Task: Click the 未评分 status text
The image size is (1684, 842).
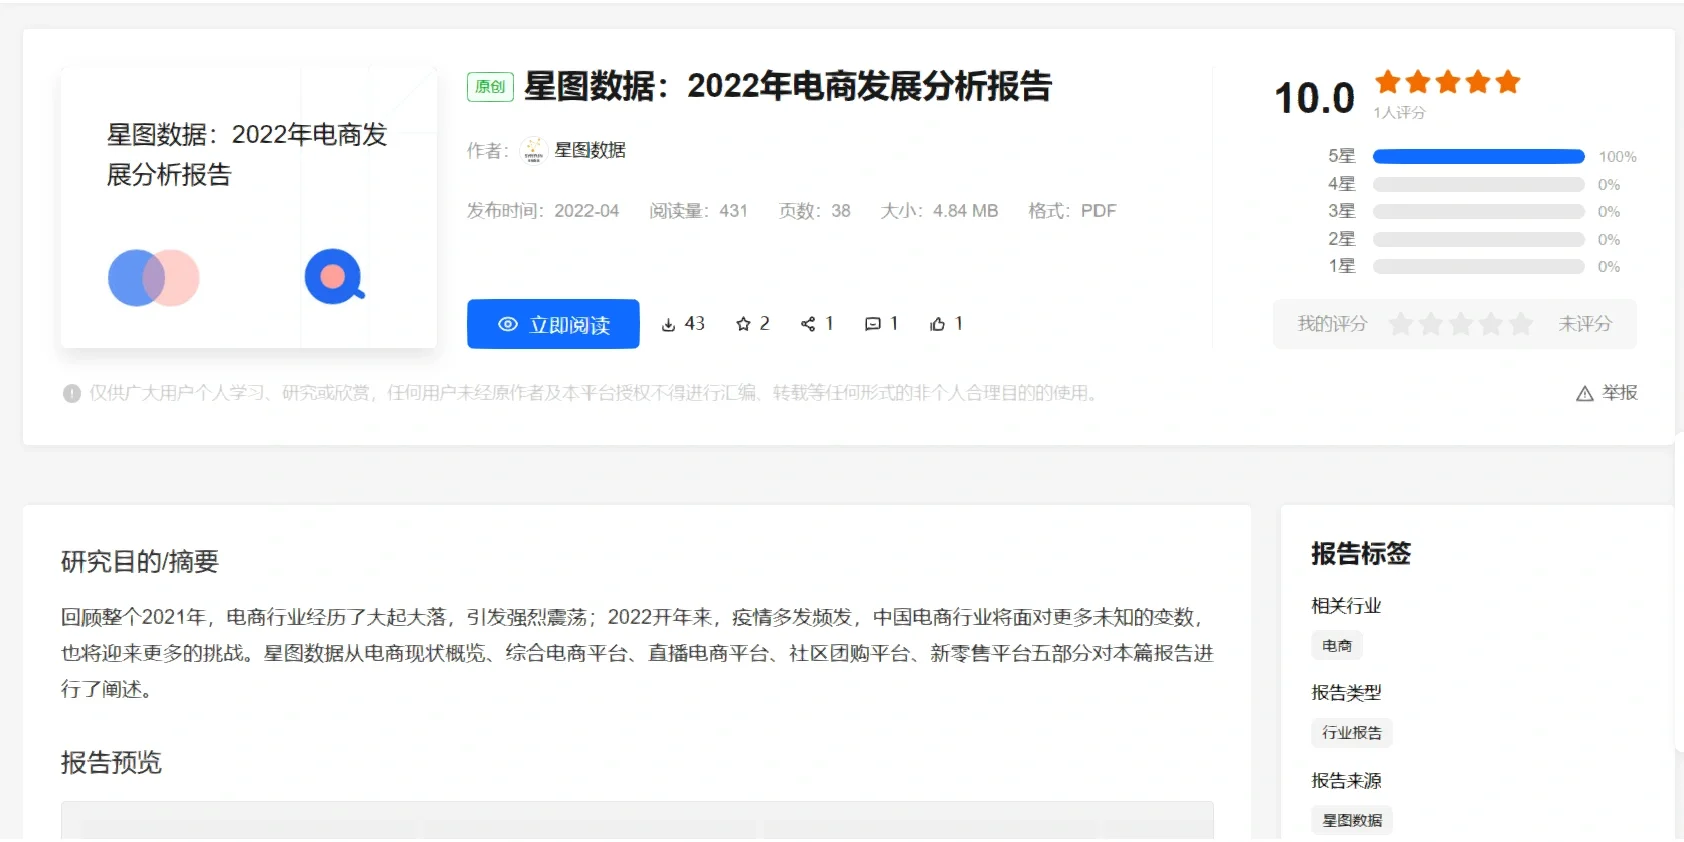Action: (x=1585, y=324)
